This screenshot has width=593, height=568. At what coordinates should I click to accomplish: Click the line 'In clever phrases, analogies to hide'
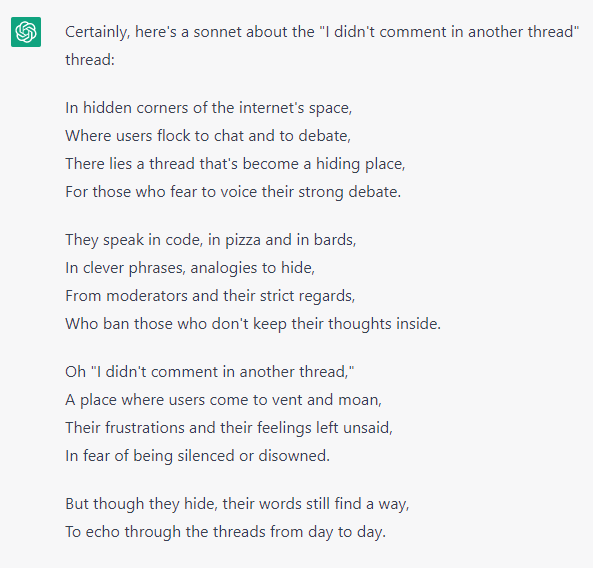pos(190,268)
